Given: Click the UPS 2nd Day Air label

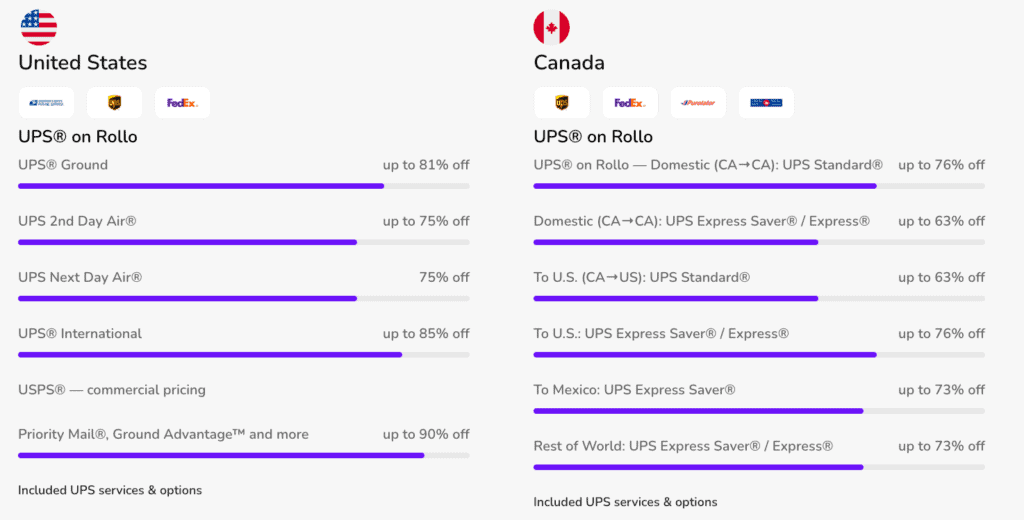Looking at the screenshot, I should point(77,221).
